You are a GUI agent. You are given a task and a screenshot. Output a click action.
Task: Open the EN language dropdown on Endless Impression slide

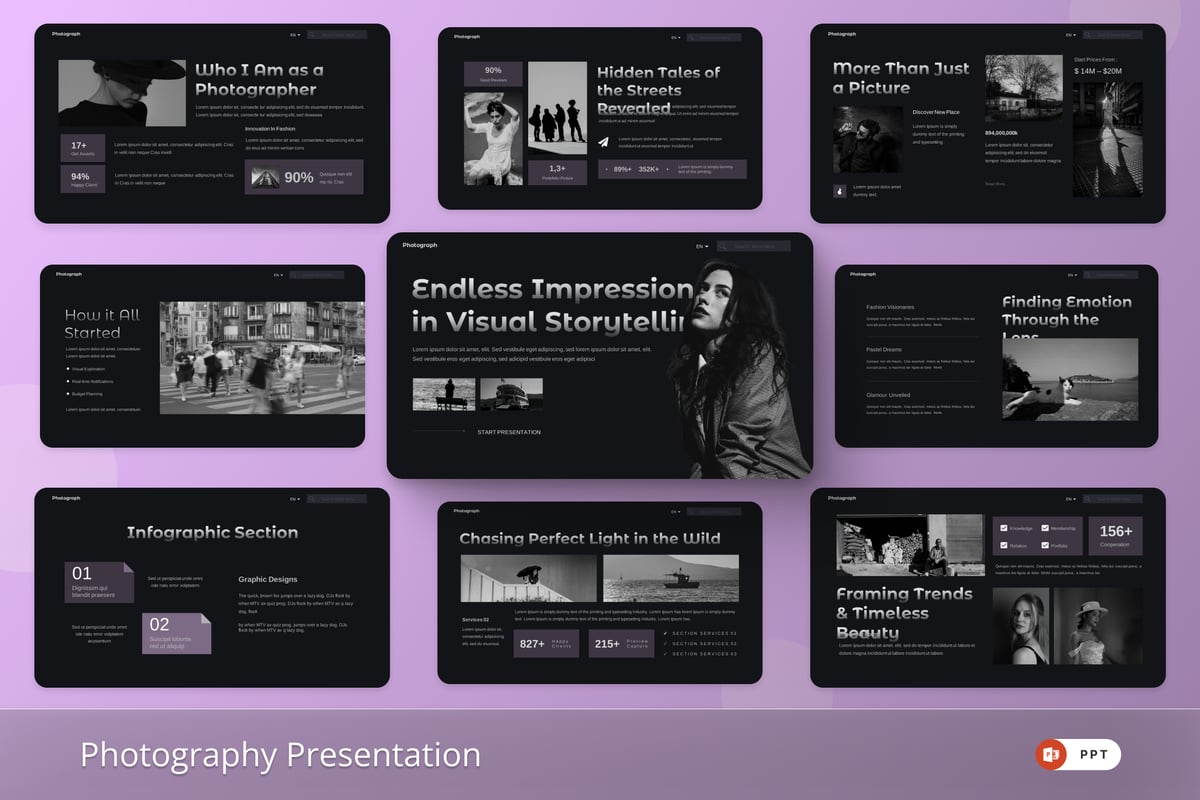tap(702, 246)
